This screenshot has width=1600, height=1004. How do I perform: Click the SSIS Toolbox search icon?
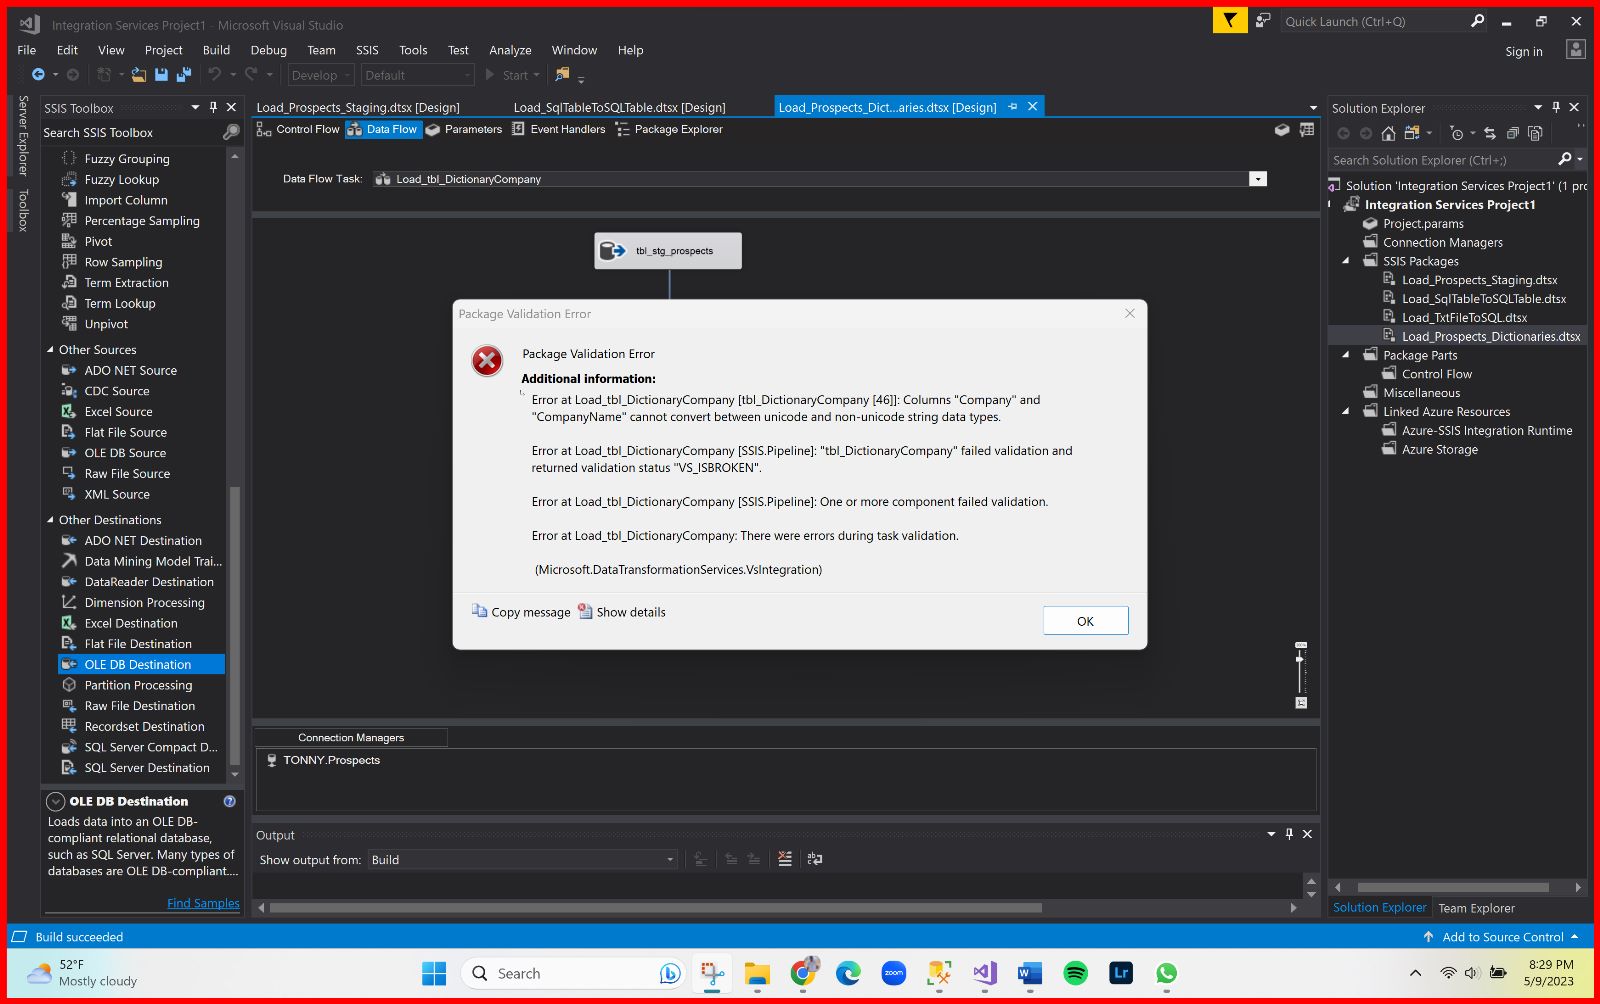point(231,132)
